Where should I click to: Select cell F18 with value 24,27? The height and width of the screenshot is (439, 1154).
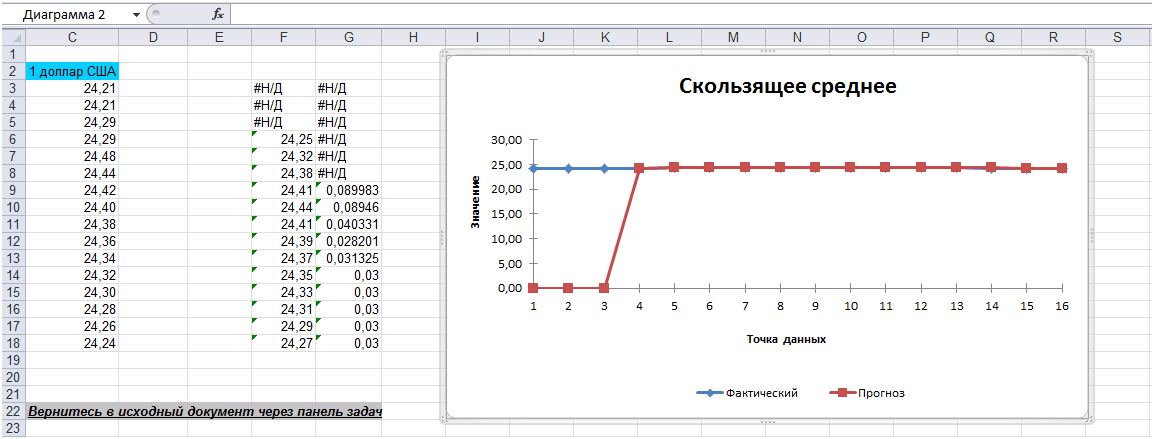point(283,343)
